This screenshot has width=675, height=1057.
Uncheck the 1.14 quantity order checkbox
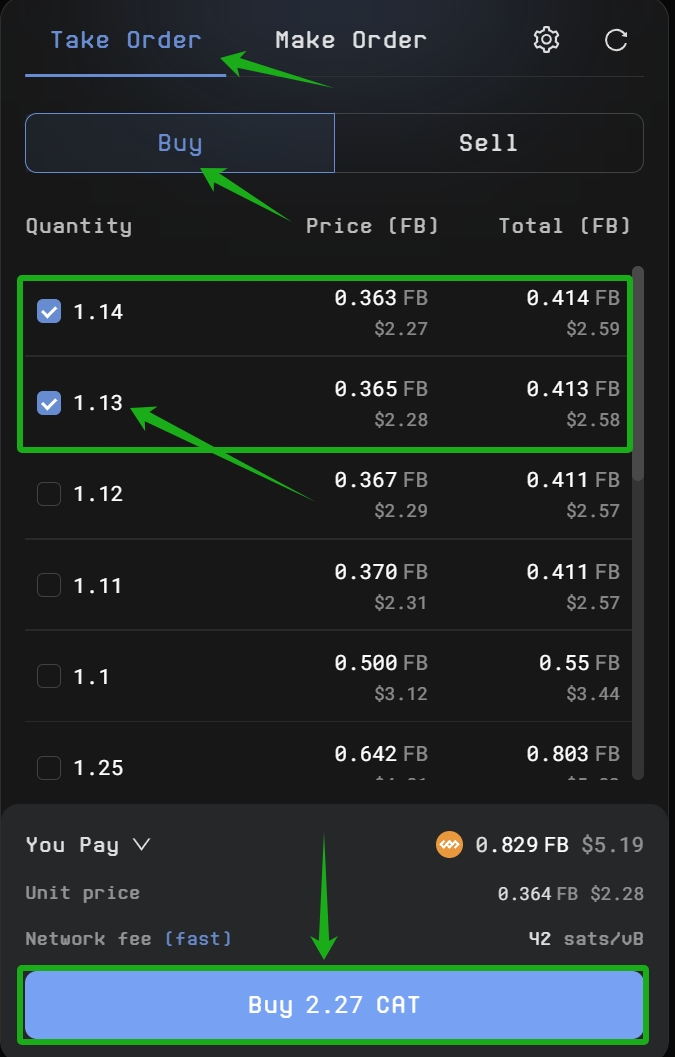[x=49, y=311]
